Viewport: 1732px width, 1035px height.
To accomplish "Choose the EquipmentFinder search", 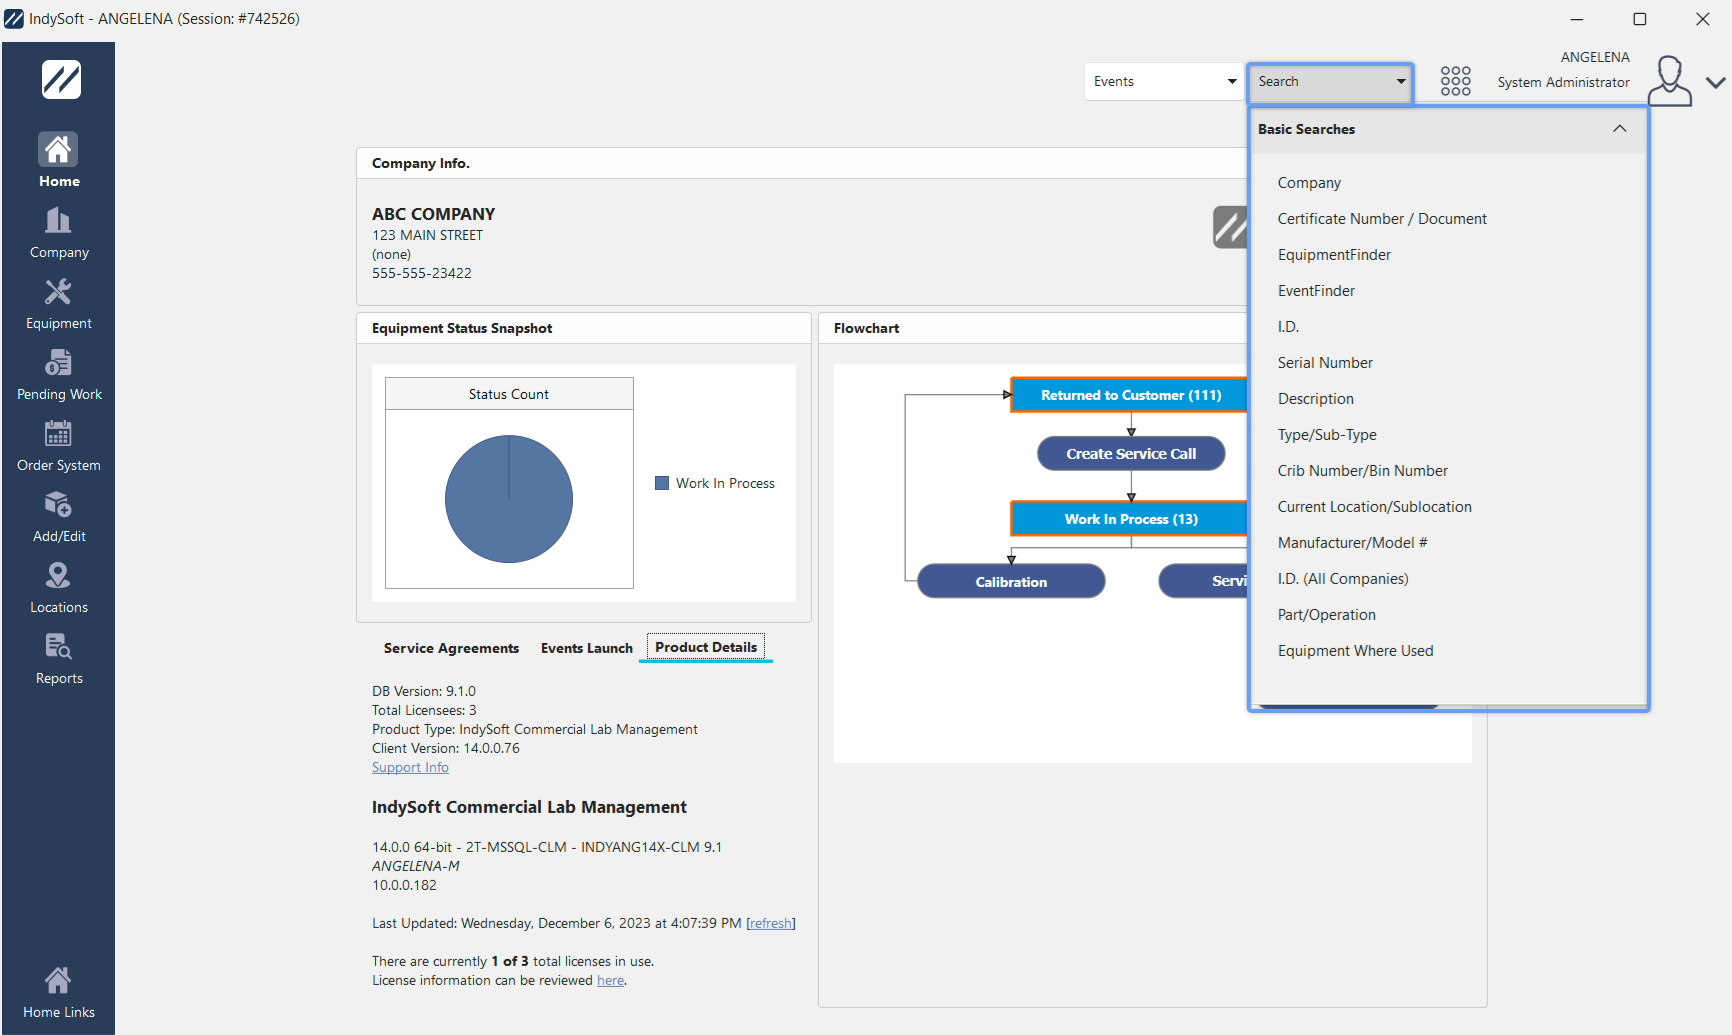I will coord(1334,255).
